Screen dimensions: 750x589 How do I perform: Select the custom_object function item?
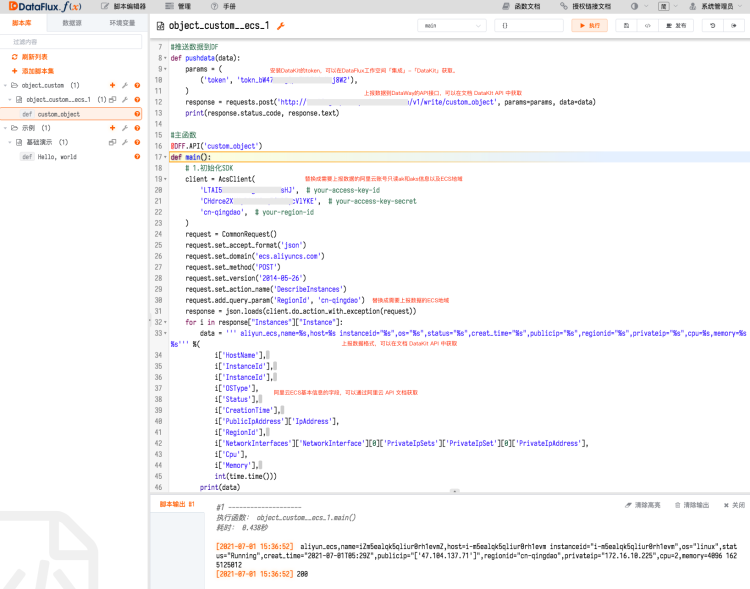71,114
